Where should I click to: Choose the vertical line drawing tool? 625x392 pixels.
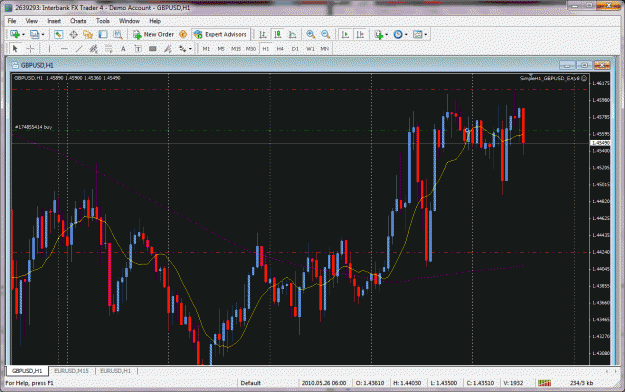click(49, 49)
